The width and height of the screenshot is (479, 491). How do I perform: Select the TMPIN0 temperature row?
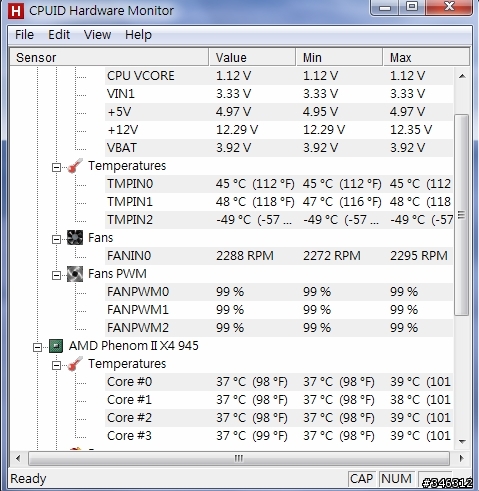[279, 184]
